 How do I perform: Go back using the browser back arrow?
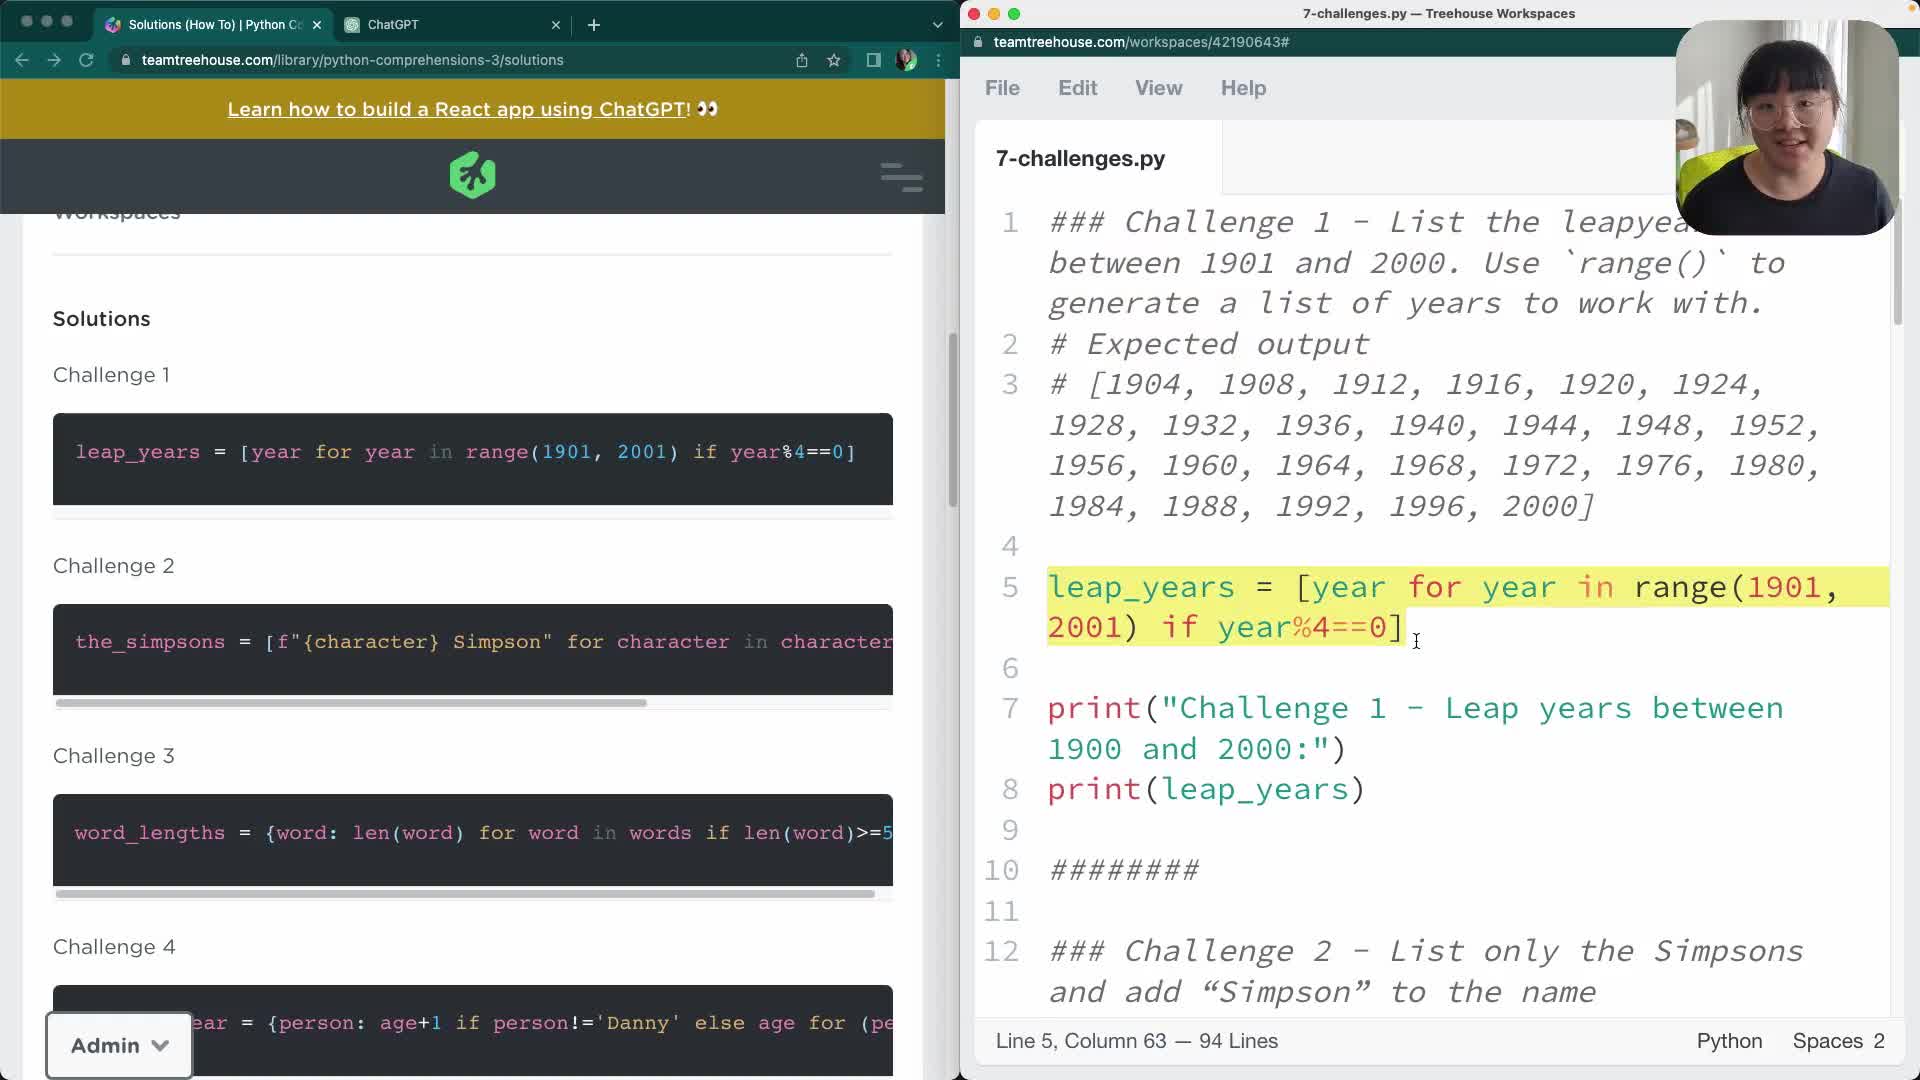click(x=22, y=60)
